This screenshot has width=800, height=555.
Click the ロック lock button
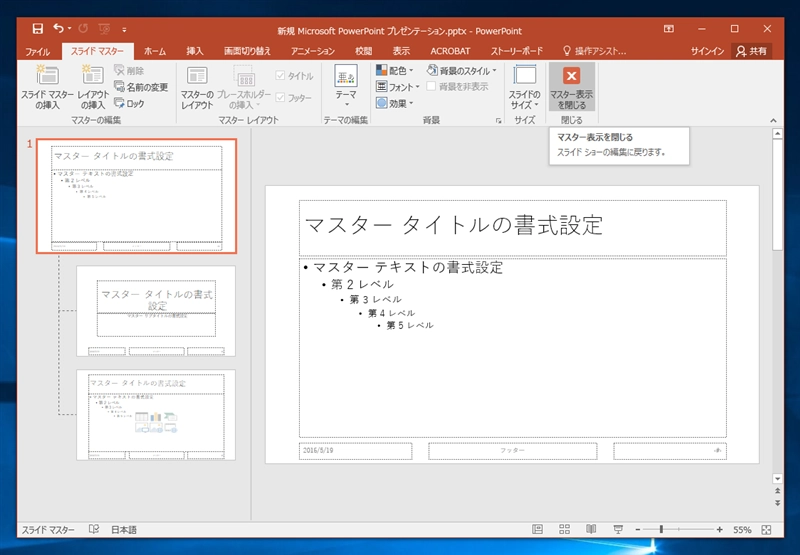(129, 103)
